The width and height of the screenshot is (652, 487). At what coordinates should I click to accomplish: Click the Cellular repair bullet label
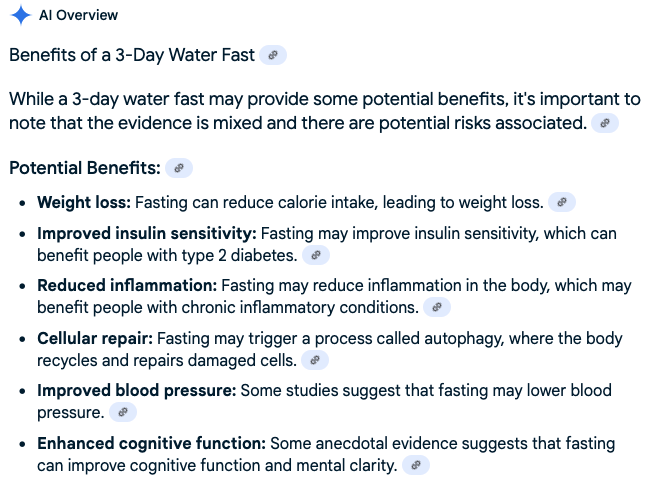tap(95, 338)
